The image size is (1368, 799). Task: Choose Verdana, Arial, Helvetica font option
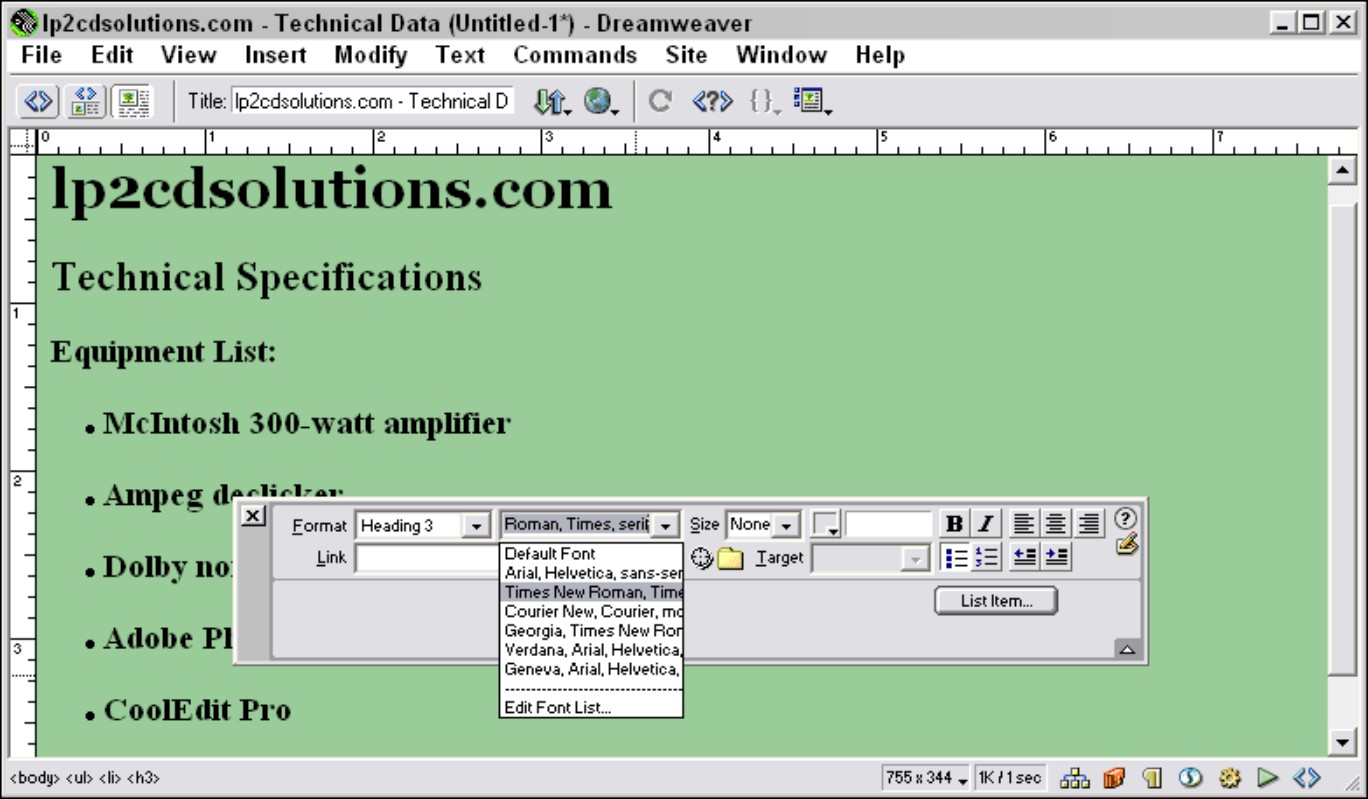(591, 650)
